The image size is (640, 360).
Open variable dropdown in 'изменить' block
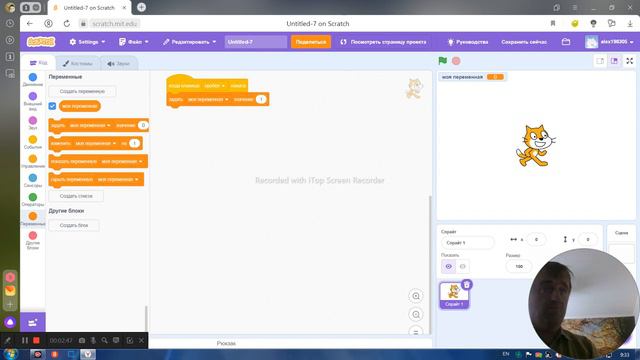click(96, 143)
